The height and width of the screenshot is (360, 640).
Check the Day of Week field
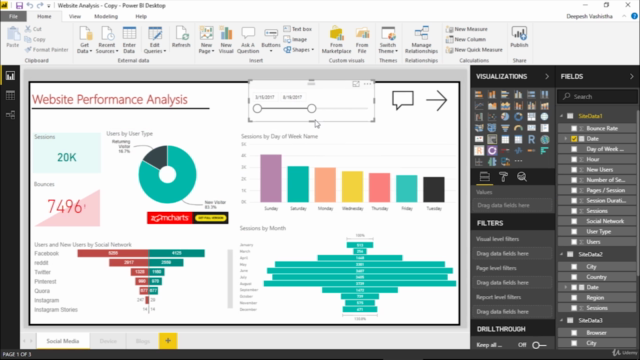pyautogui.click(x=574, y=149)
